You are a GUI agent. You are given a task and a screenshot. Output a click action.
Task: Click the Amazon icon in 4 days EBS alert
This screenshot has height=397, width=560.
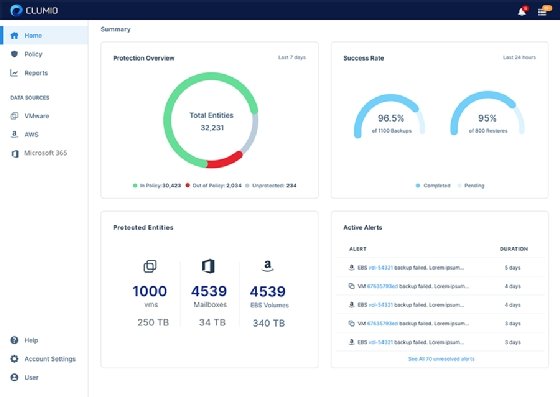coord(351,304)
